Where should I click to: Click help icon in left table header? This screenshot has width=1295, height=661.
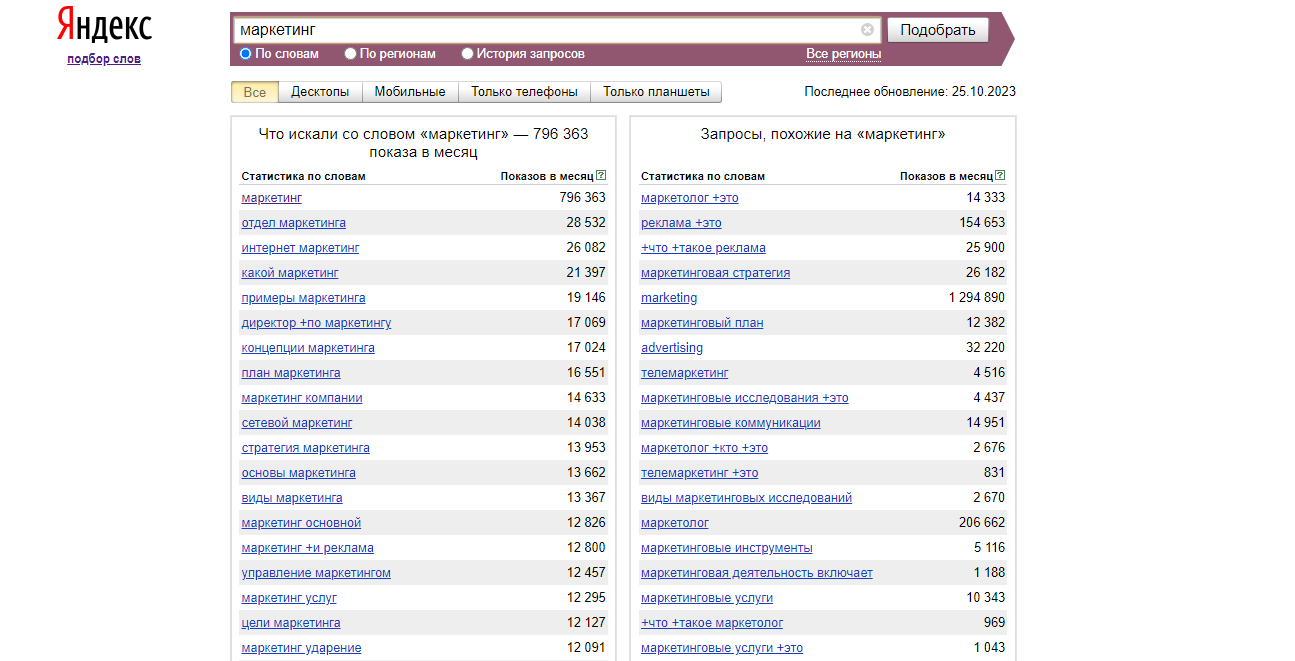601,175
